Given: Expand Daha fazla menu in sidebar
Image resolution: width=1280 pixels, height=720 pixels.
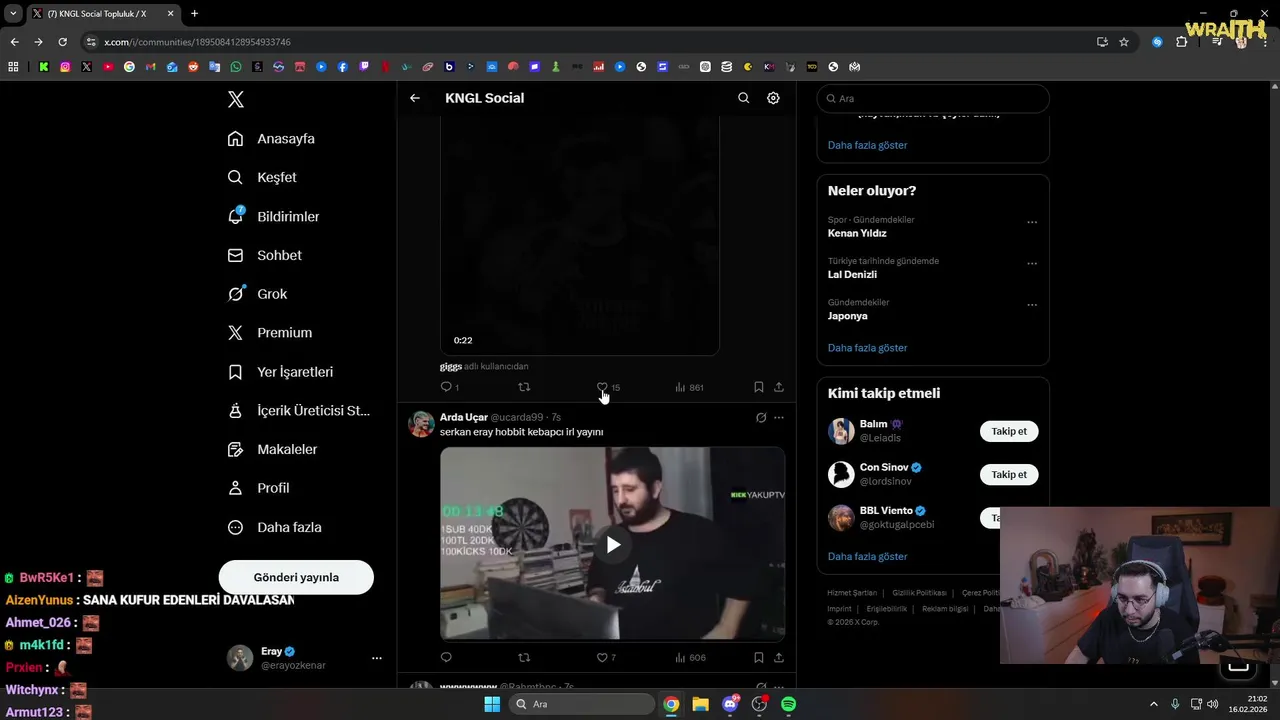Looking at the screenshot, I should pyautogui.click(x=275, y=527).
